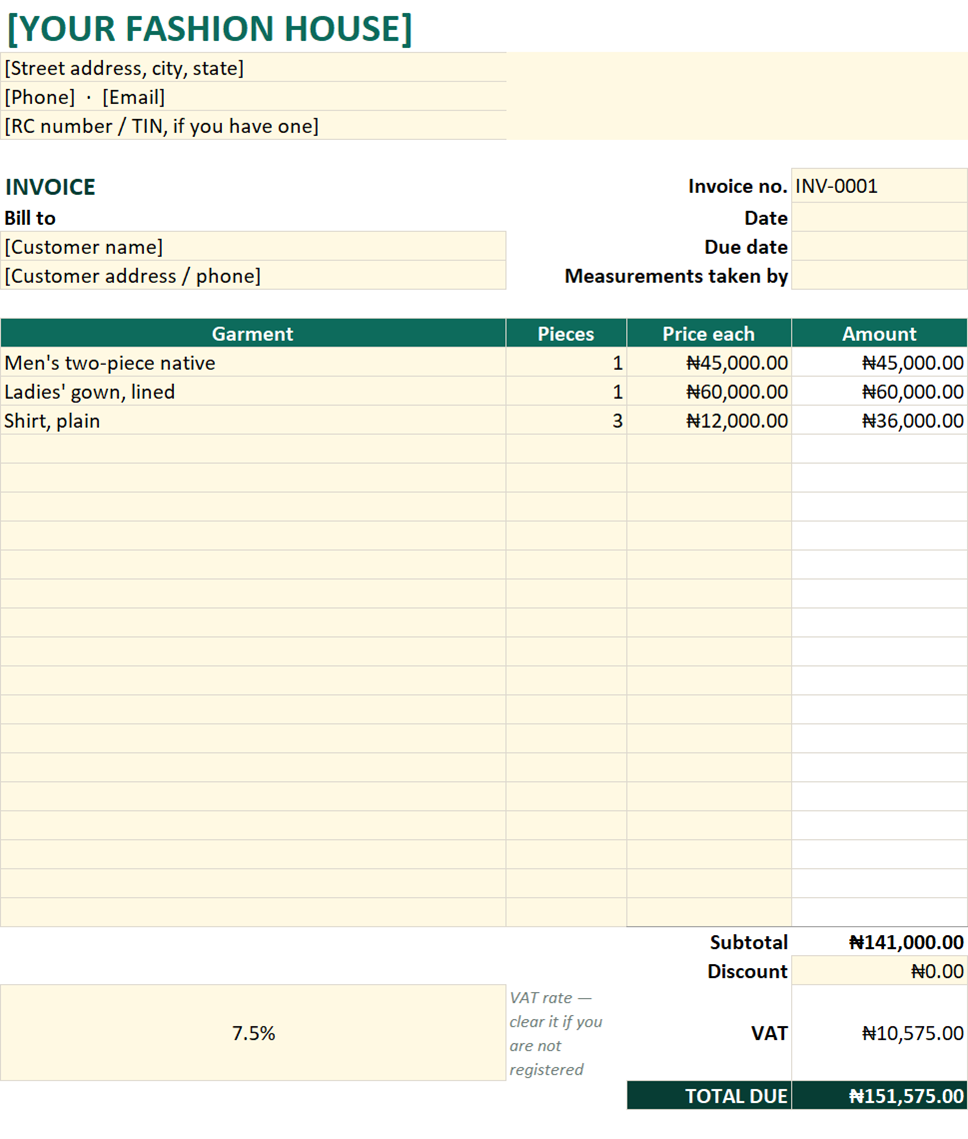Select the Date label
The image size is (968, 1139).
tap(765, 218)
